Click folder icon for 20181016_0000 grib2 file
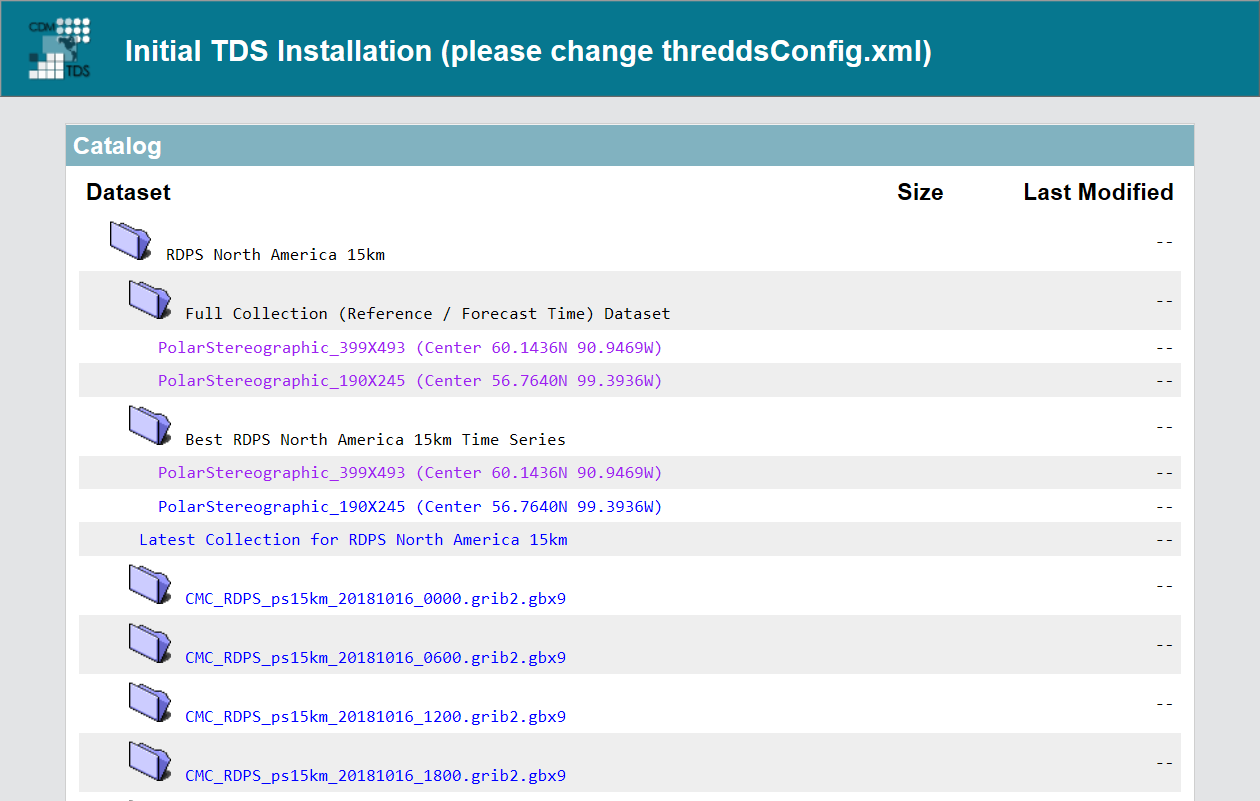This screenshot has width=1260, height=801. (x=150, y=585)
